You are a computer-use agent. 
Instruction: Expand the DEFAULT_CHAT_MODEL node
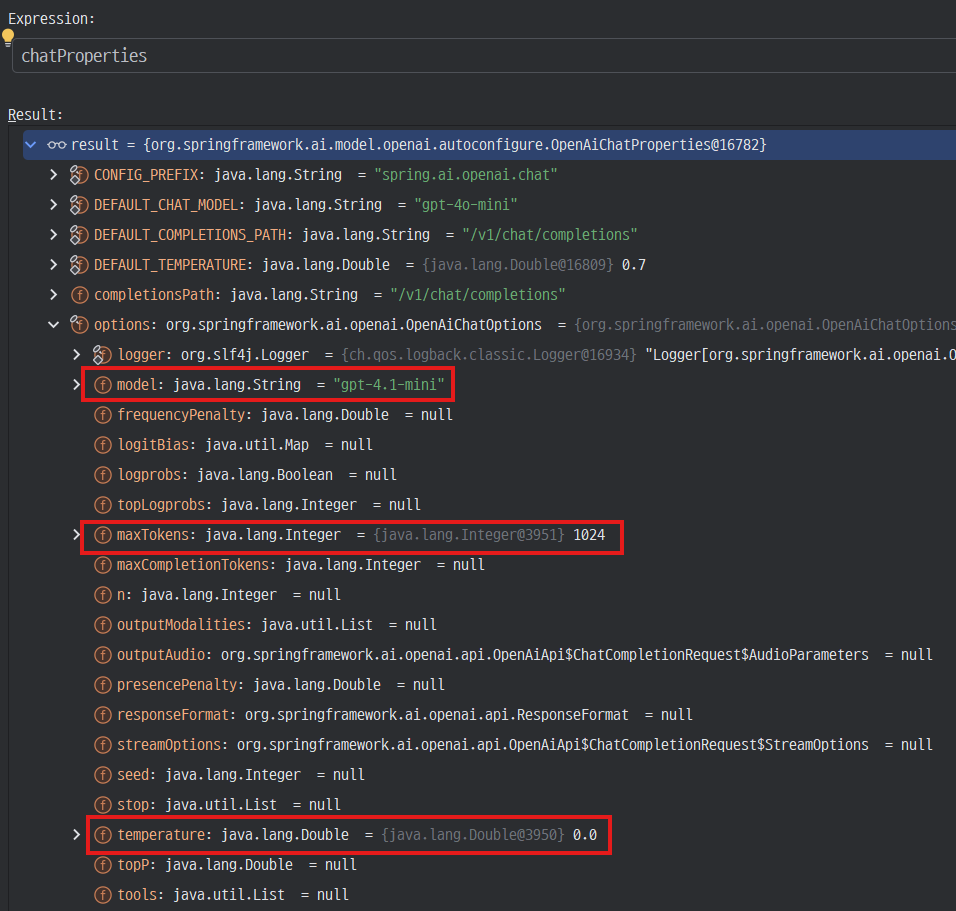point(54,204)
